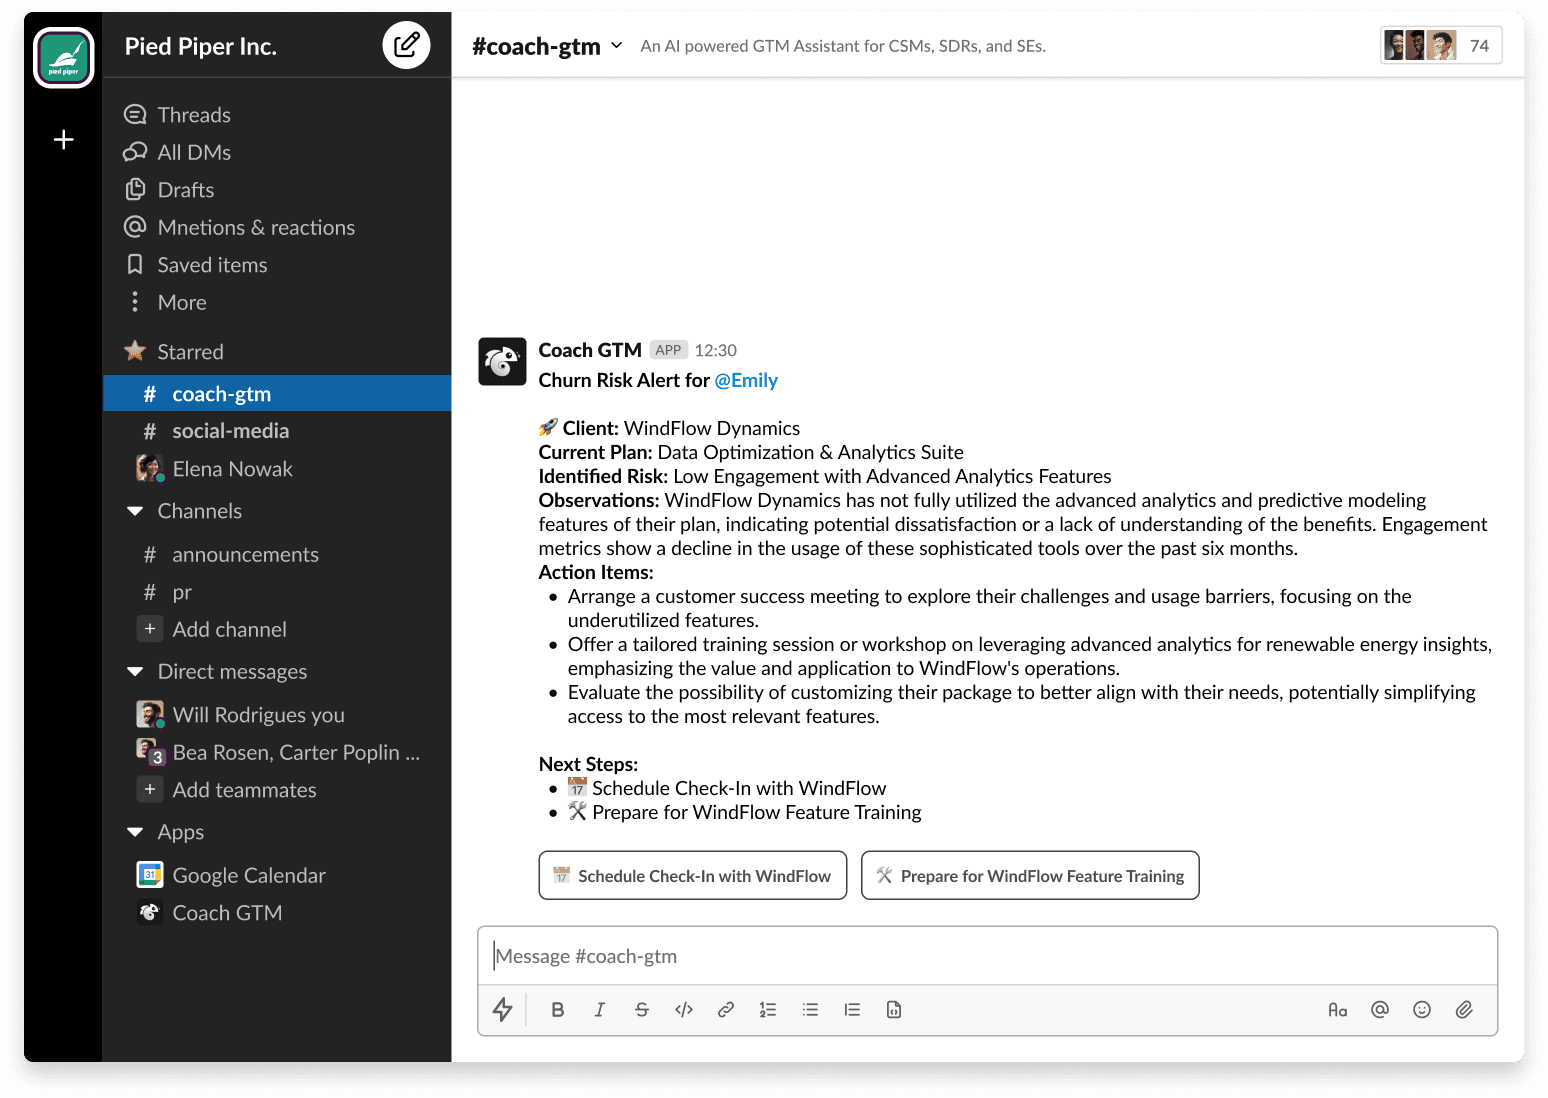This screenshot has width=1548, height=1098.
Task: Click Prepare for WindFlow Feature Training button
Action: (1030, 876)
